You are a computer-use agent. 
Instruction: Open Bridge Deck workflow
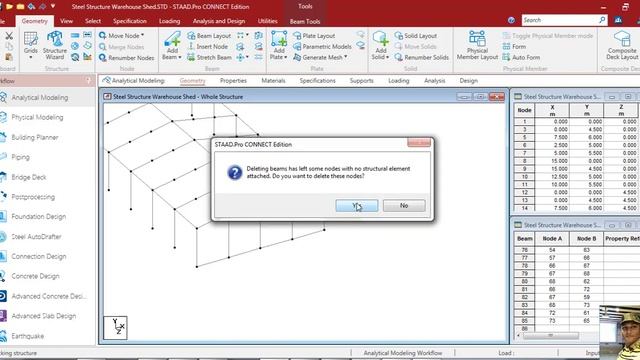tap(29, 177)
